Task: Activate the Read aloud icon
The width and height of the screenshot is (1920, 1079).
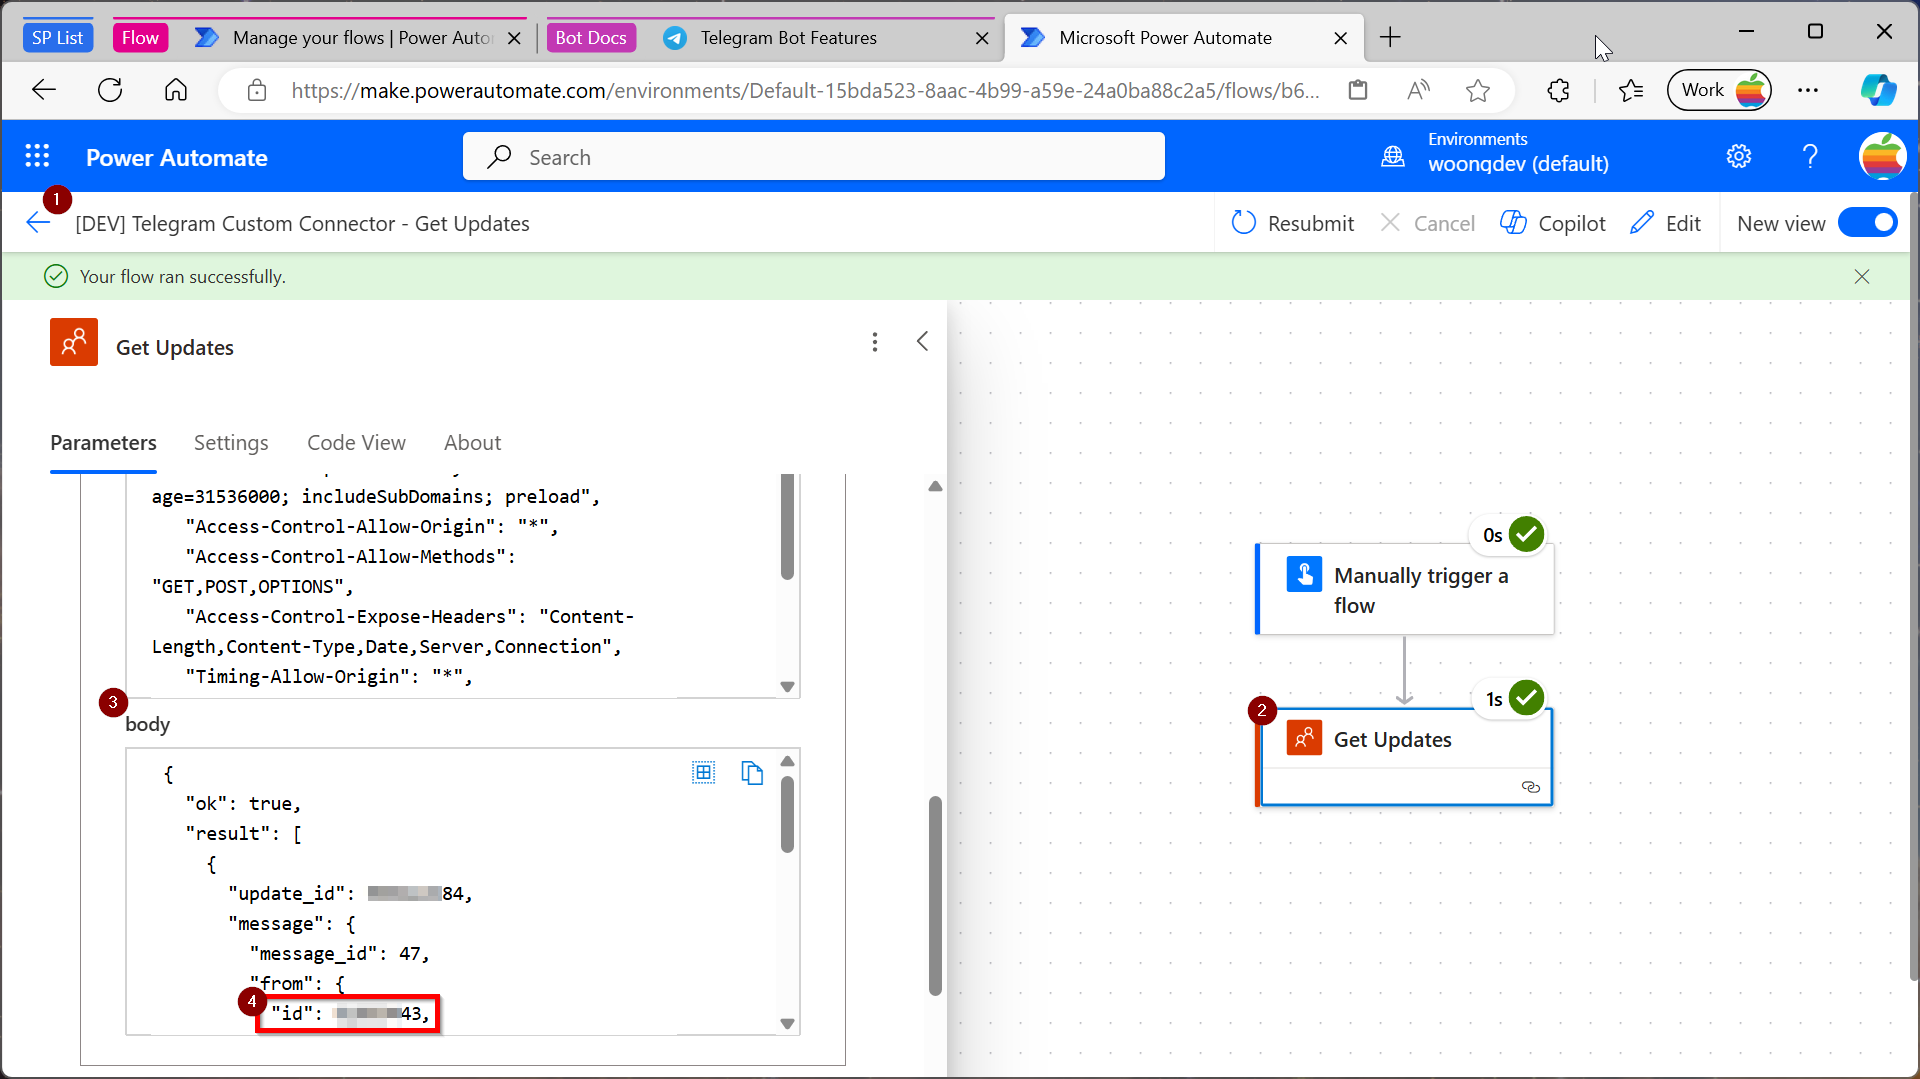Action: coord(1418,90)
